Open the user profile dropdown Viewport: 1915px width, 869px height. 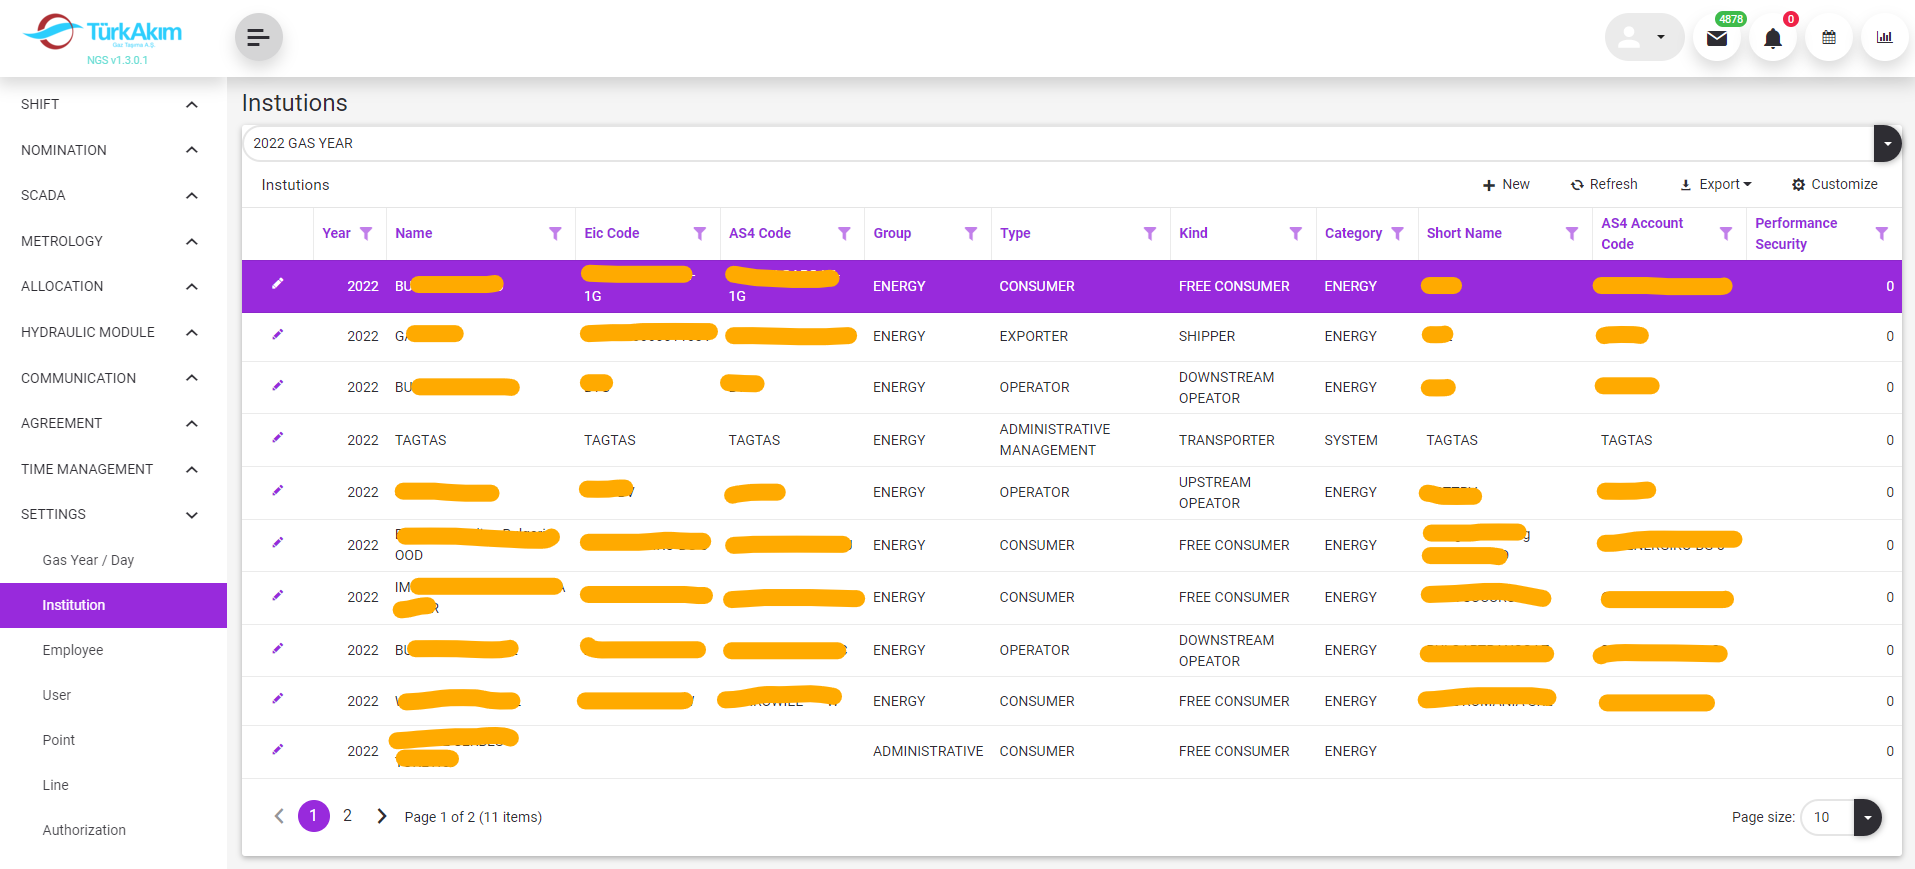click(1643, 38)
